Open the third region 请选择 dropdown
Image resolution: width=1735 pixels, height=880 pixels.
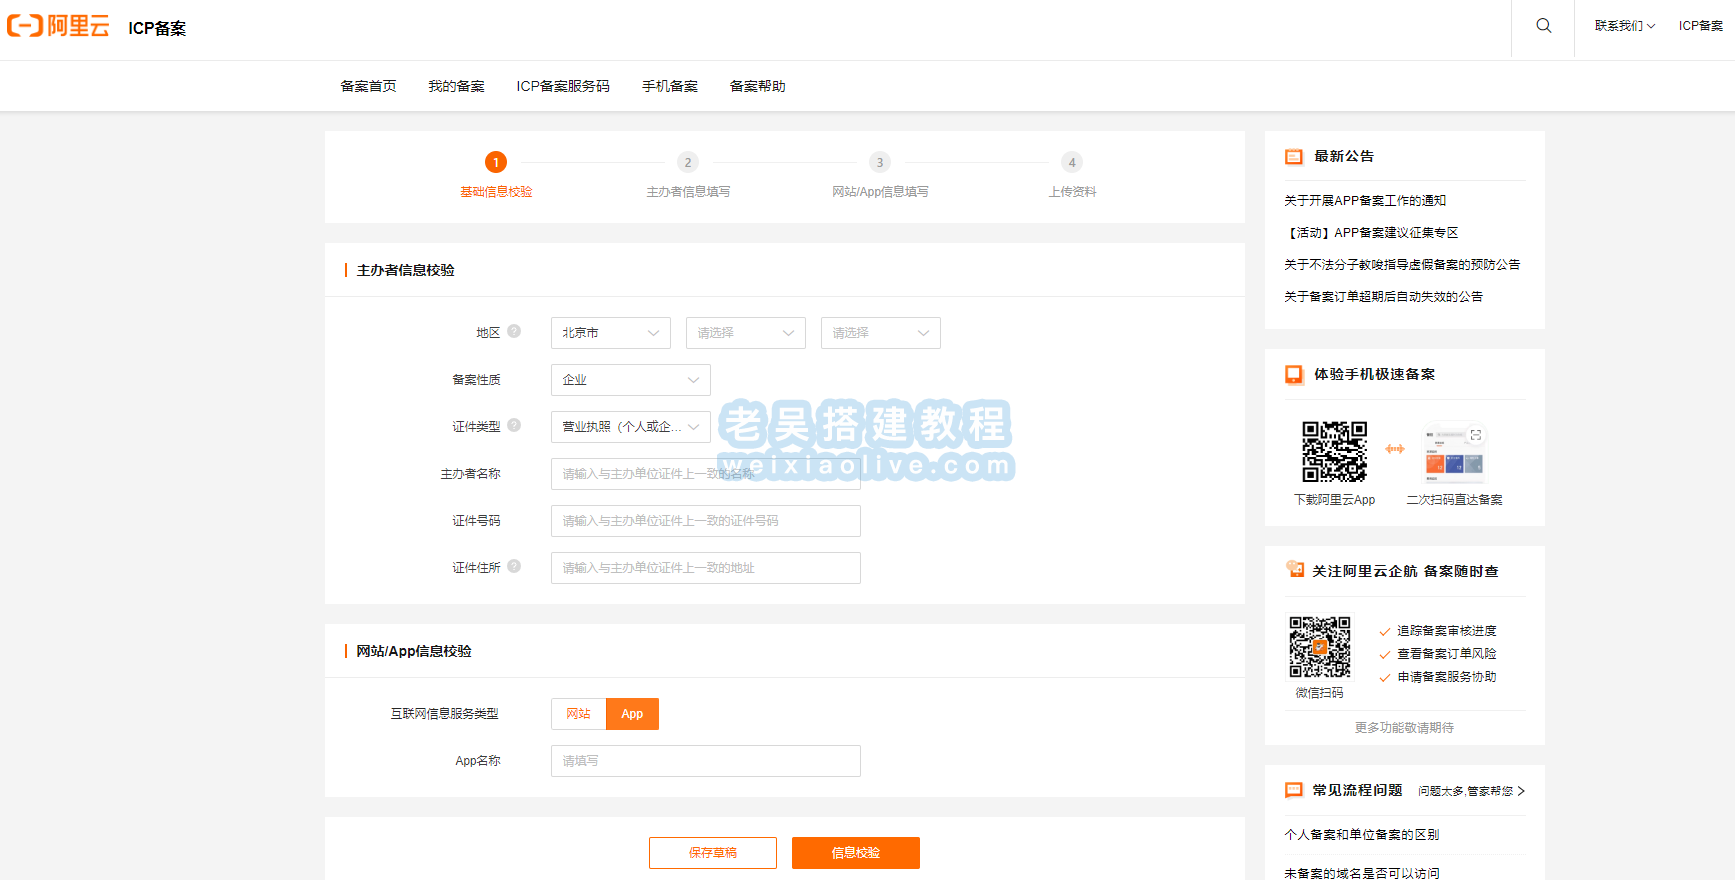881,333
